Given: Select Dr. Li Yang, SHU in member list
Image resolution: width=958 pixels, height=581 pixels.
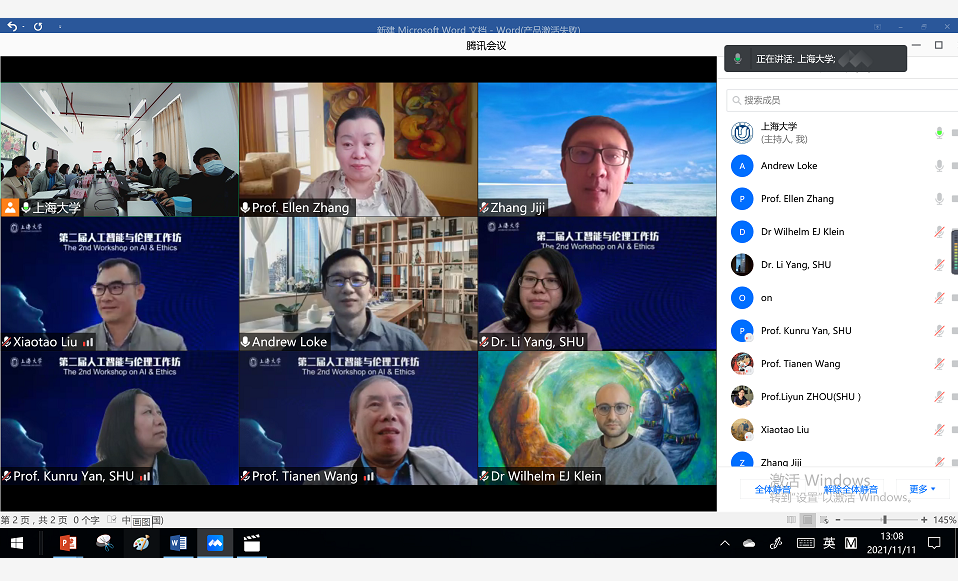Looking at the screenshot, I should [795, 265].
